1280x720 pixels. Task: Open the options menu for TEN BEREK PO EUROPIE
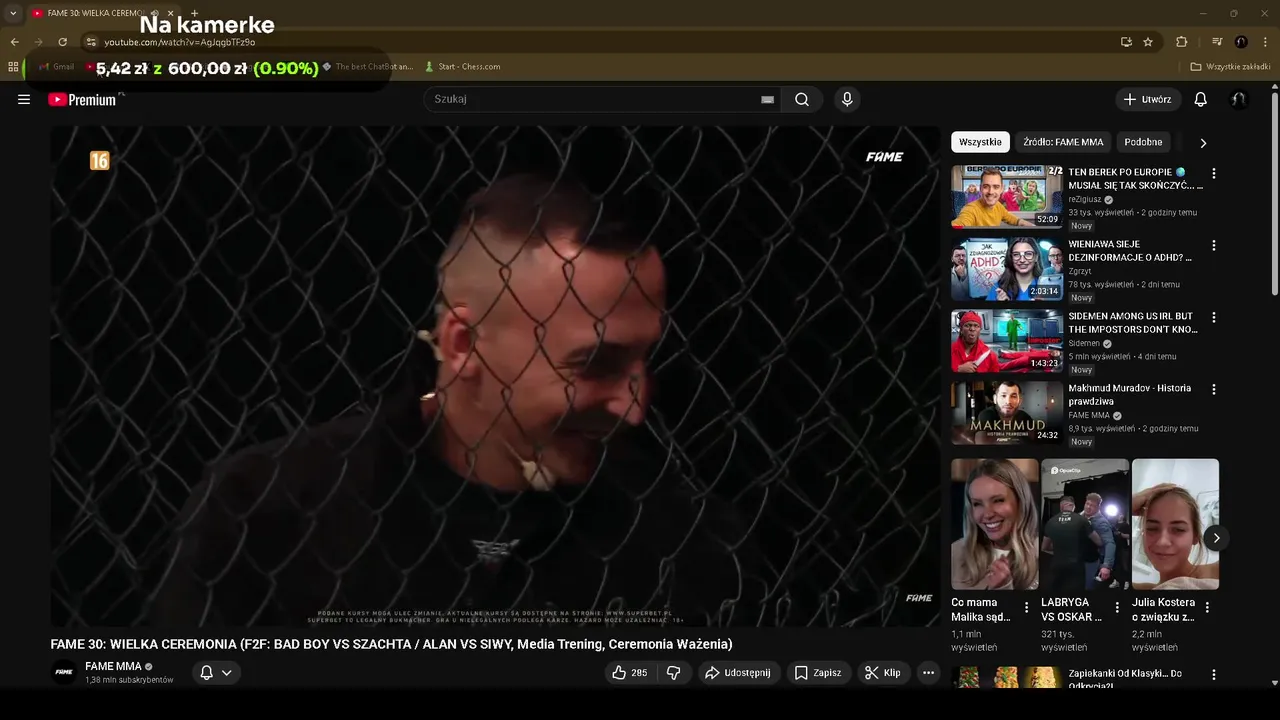tap(1214, 173)
